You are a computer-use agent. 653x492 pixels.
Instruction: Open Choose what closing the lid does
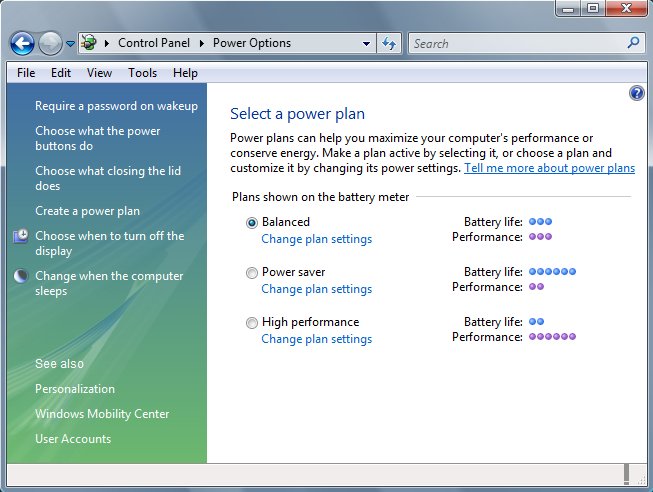(108, 178)
